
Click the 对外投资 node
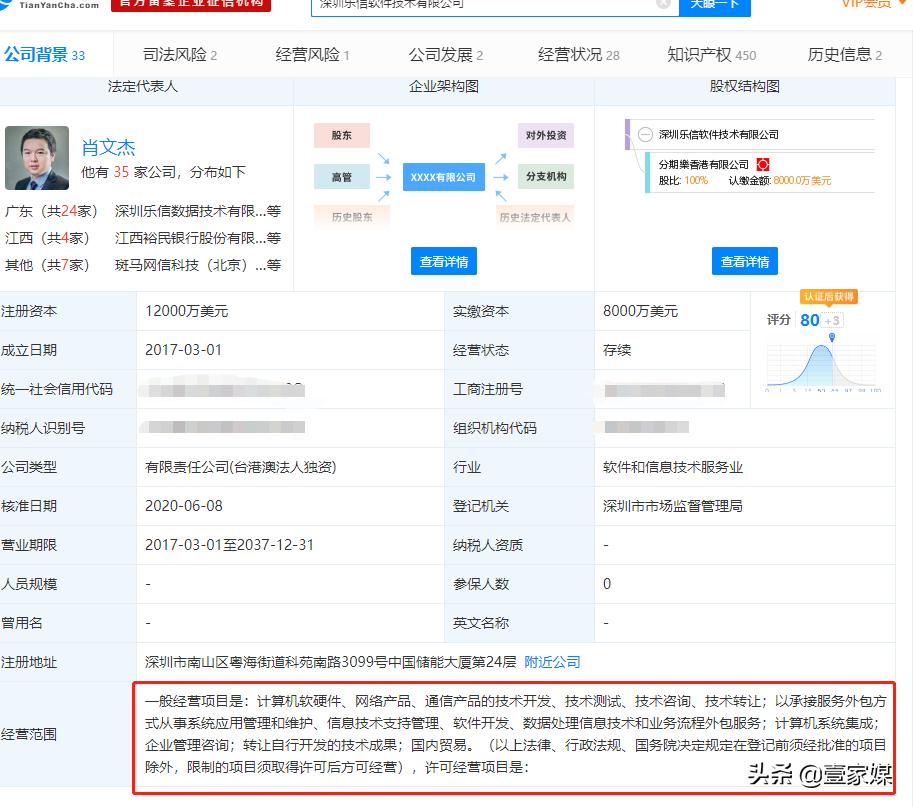pyautogui.click(x=545, y=134)
